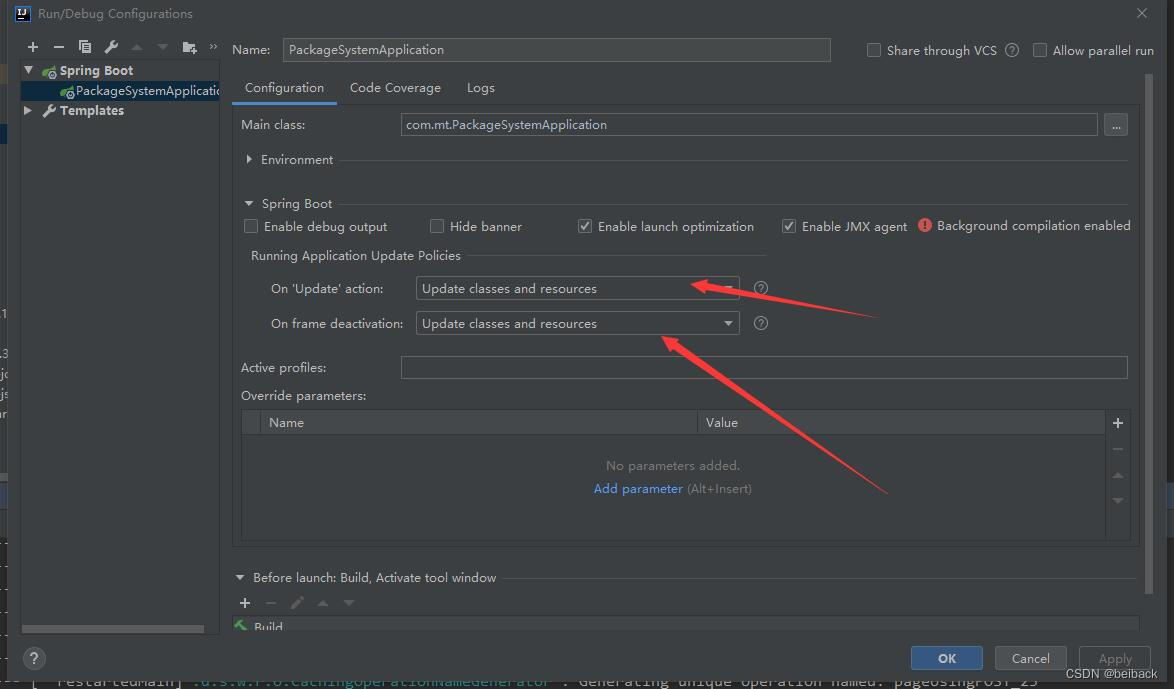Toggle Share through VCS checkbox

point(874,50)
